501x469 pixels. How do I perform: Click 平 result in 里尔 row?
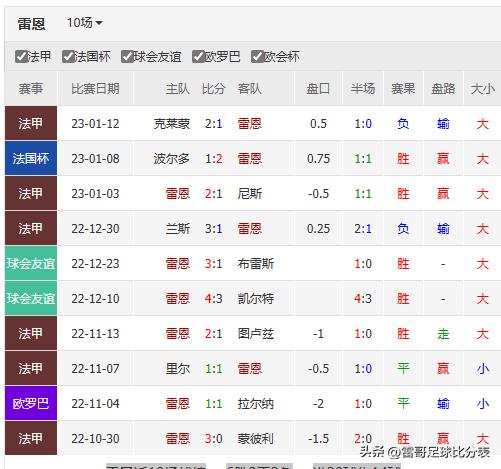403,369
